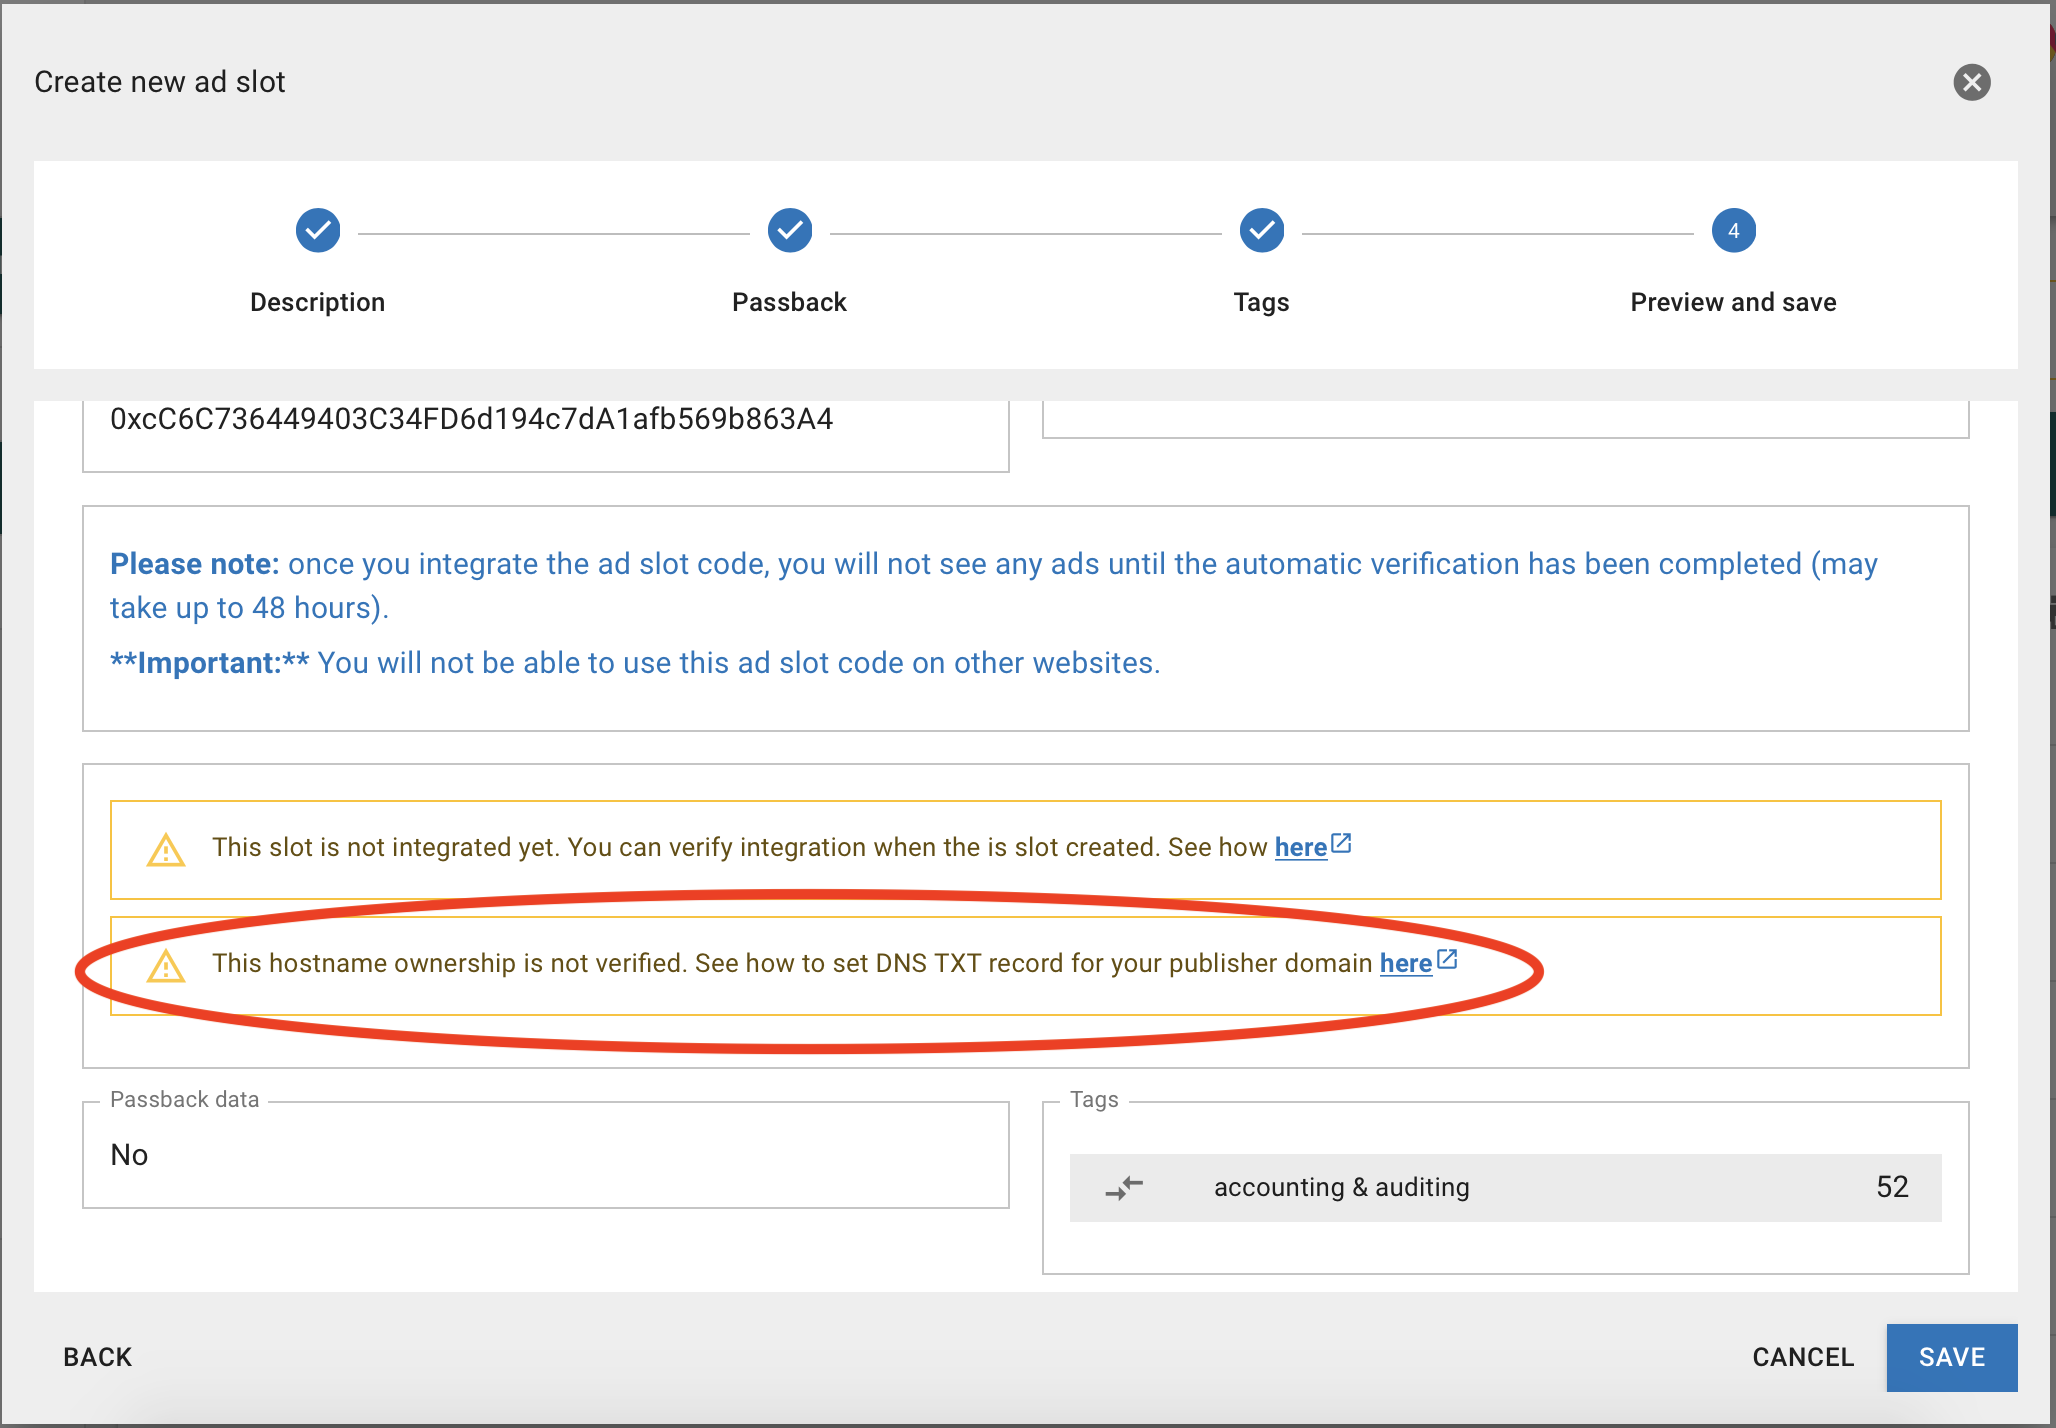This screenshot has width=2056, height=1428.
Task: Click the completed checkmark for Passback step
Action: 789,230
